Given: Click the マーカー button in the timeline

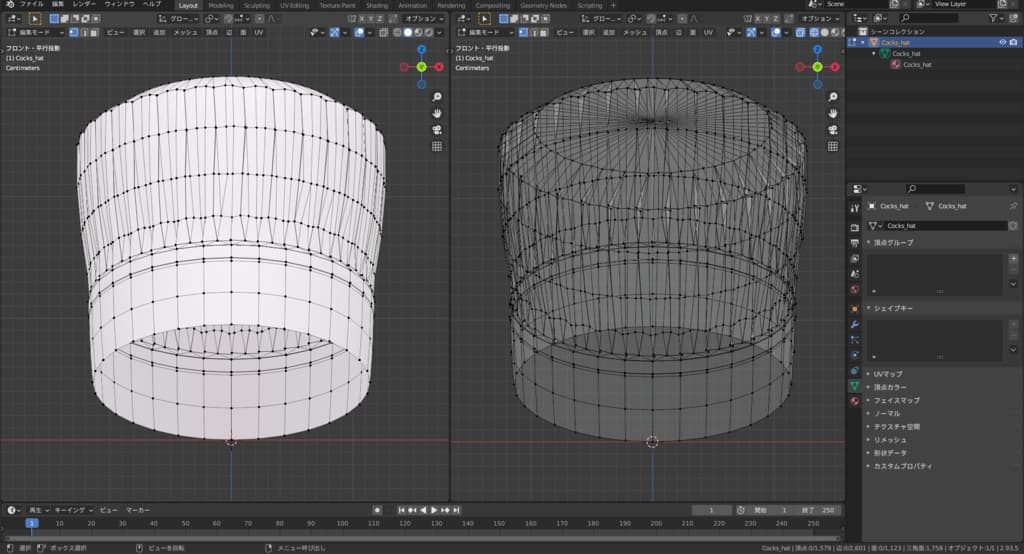Looking at the screenshot, I should click(x=137, y=510).
